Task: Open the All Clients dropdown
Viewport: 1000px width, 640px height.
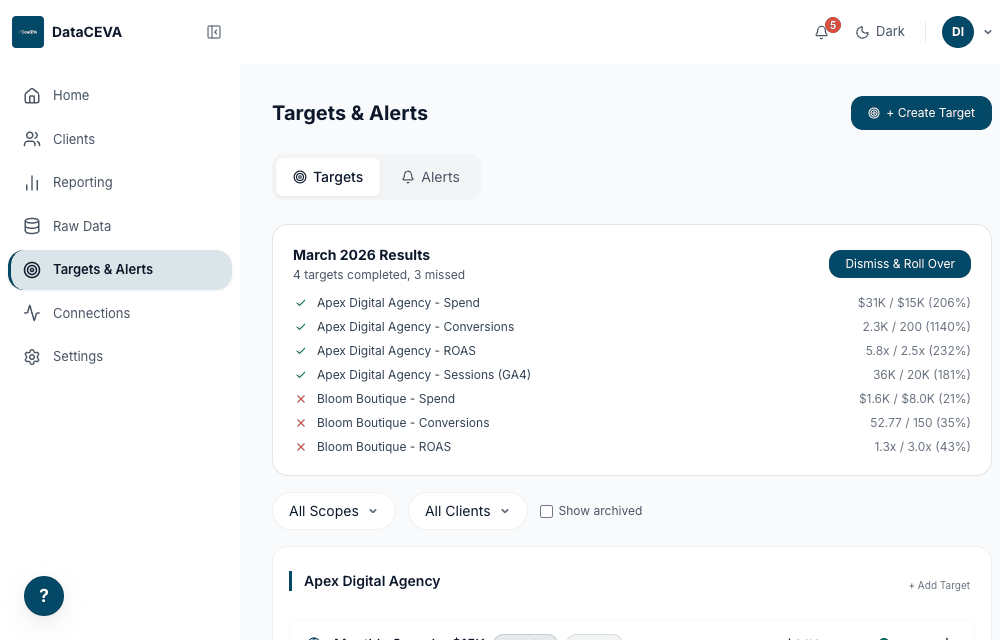Action: [x=467, y=511]
